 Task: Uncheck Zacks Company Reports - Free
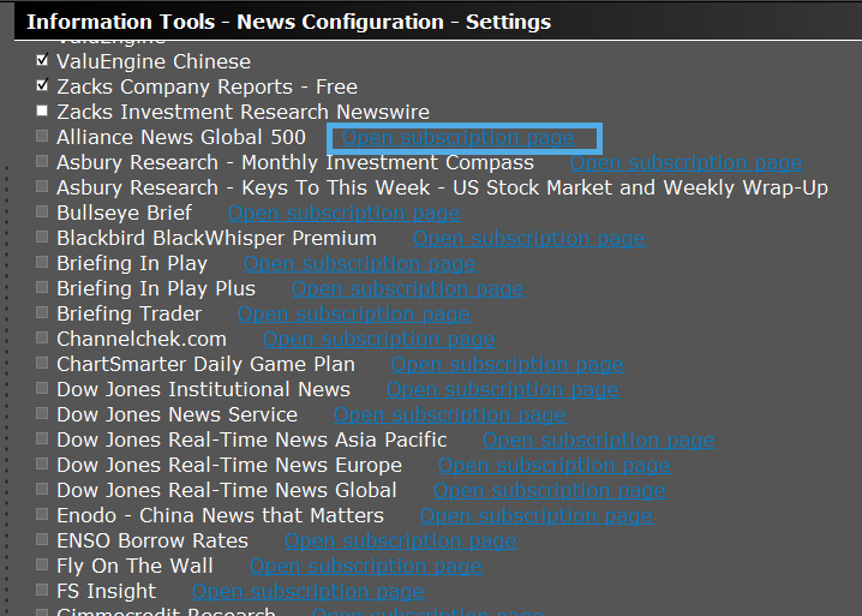41,85
